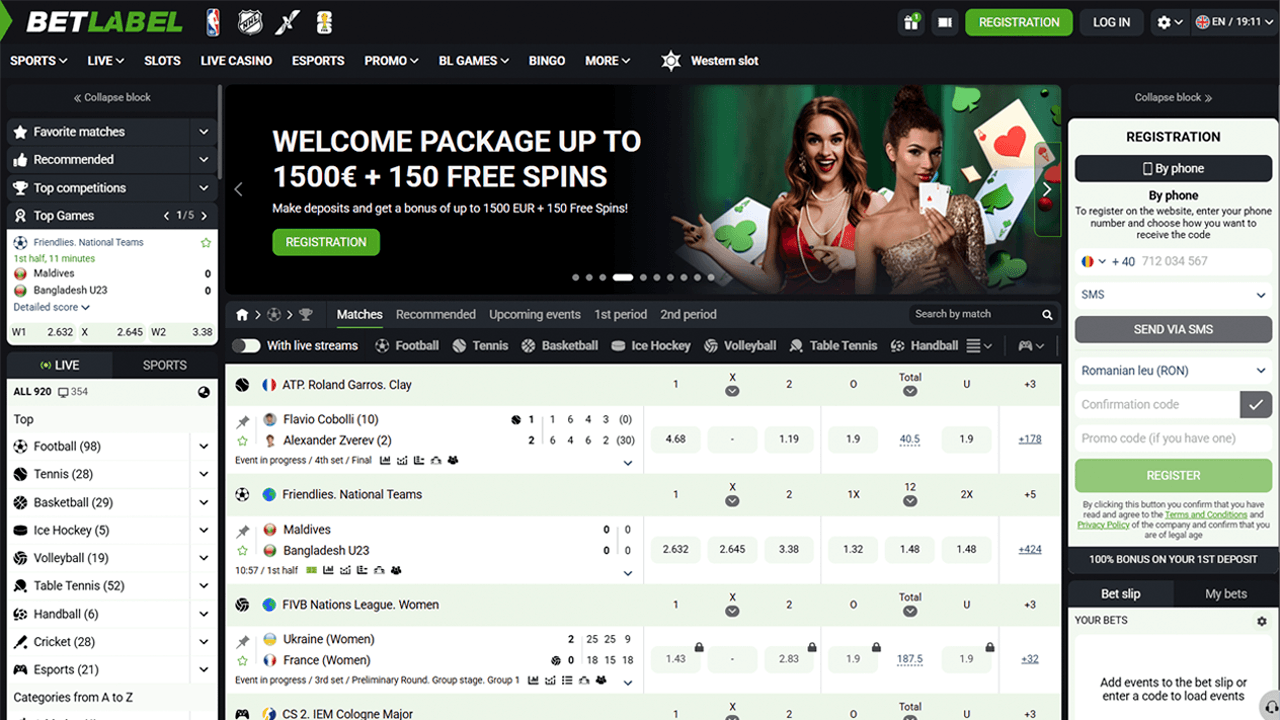The image size is (1280, 720).
Task: Filter matches by Tennis
Action: tap(480, 346)
